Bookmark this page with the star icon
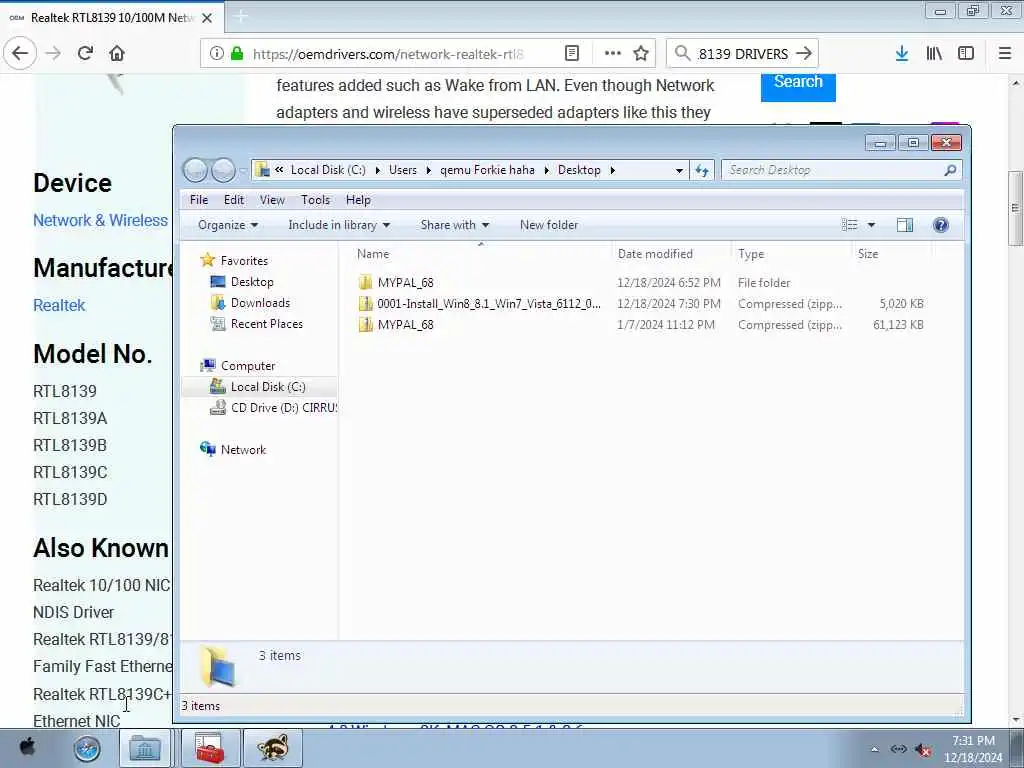This screenshot has height=768, width=1024. pyautogui.click(x=641, y=54)
